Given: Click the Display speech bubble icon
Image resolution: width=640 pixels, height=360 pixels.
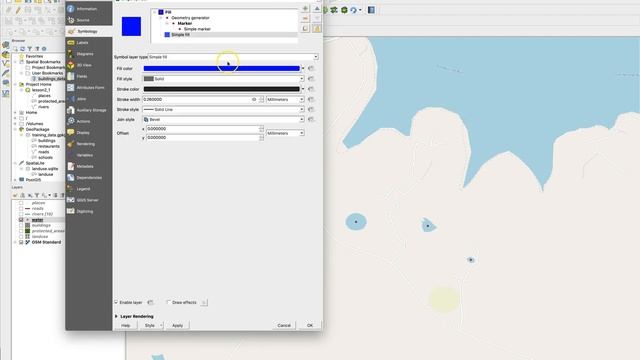Looking at the screenshot, I should click(71, 133).
